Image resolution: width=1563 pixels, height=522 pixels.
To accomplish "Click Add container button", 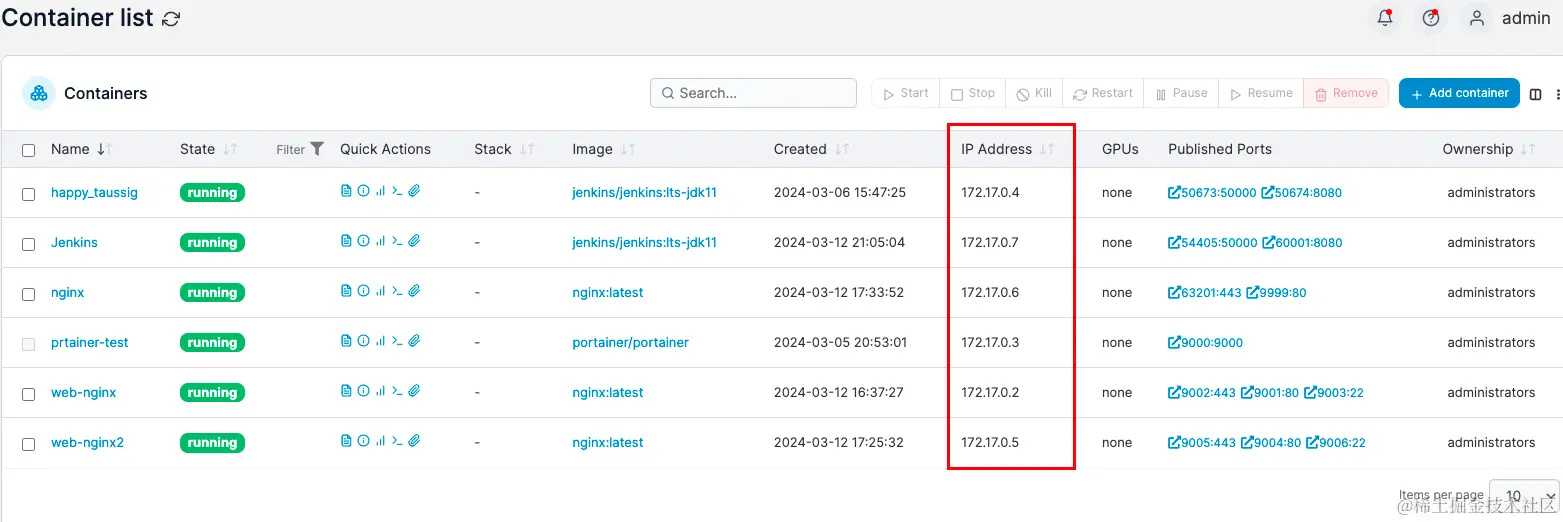I will 1459,93.
